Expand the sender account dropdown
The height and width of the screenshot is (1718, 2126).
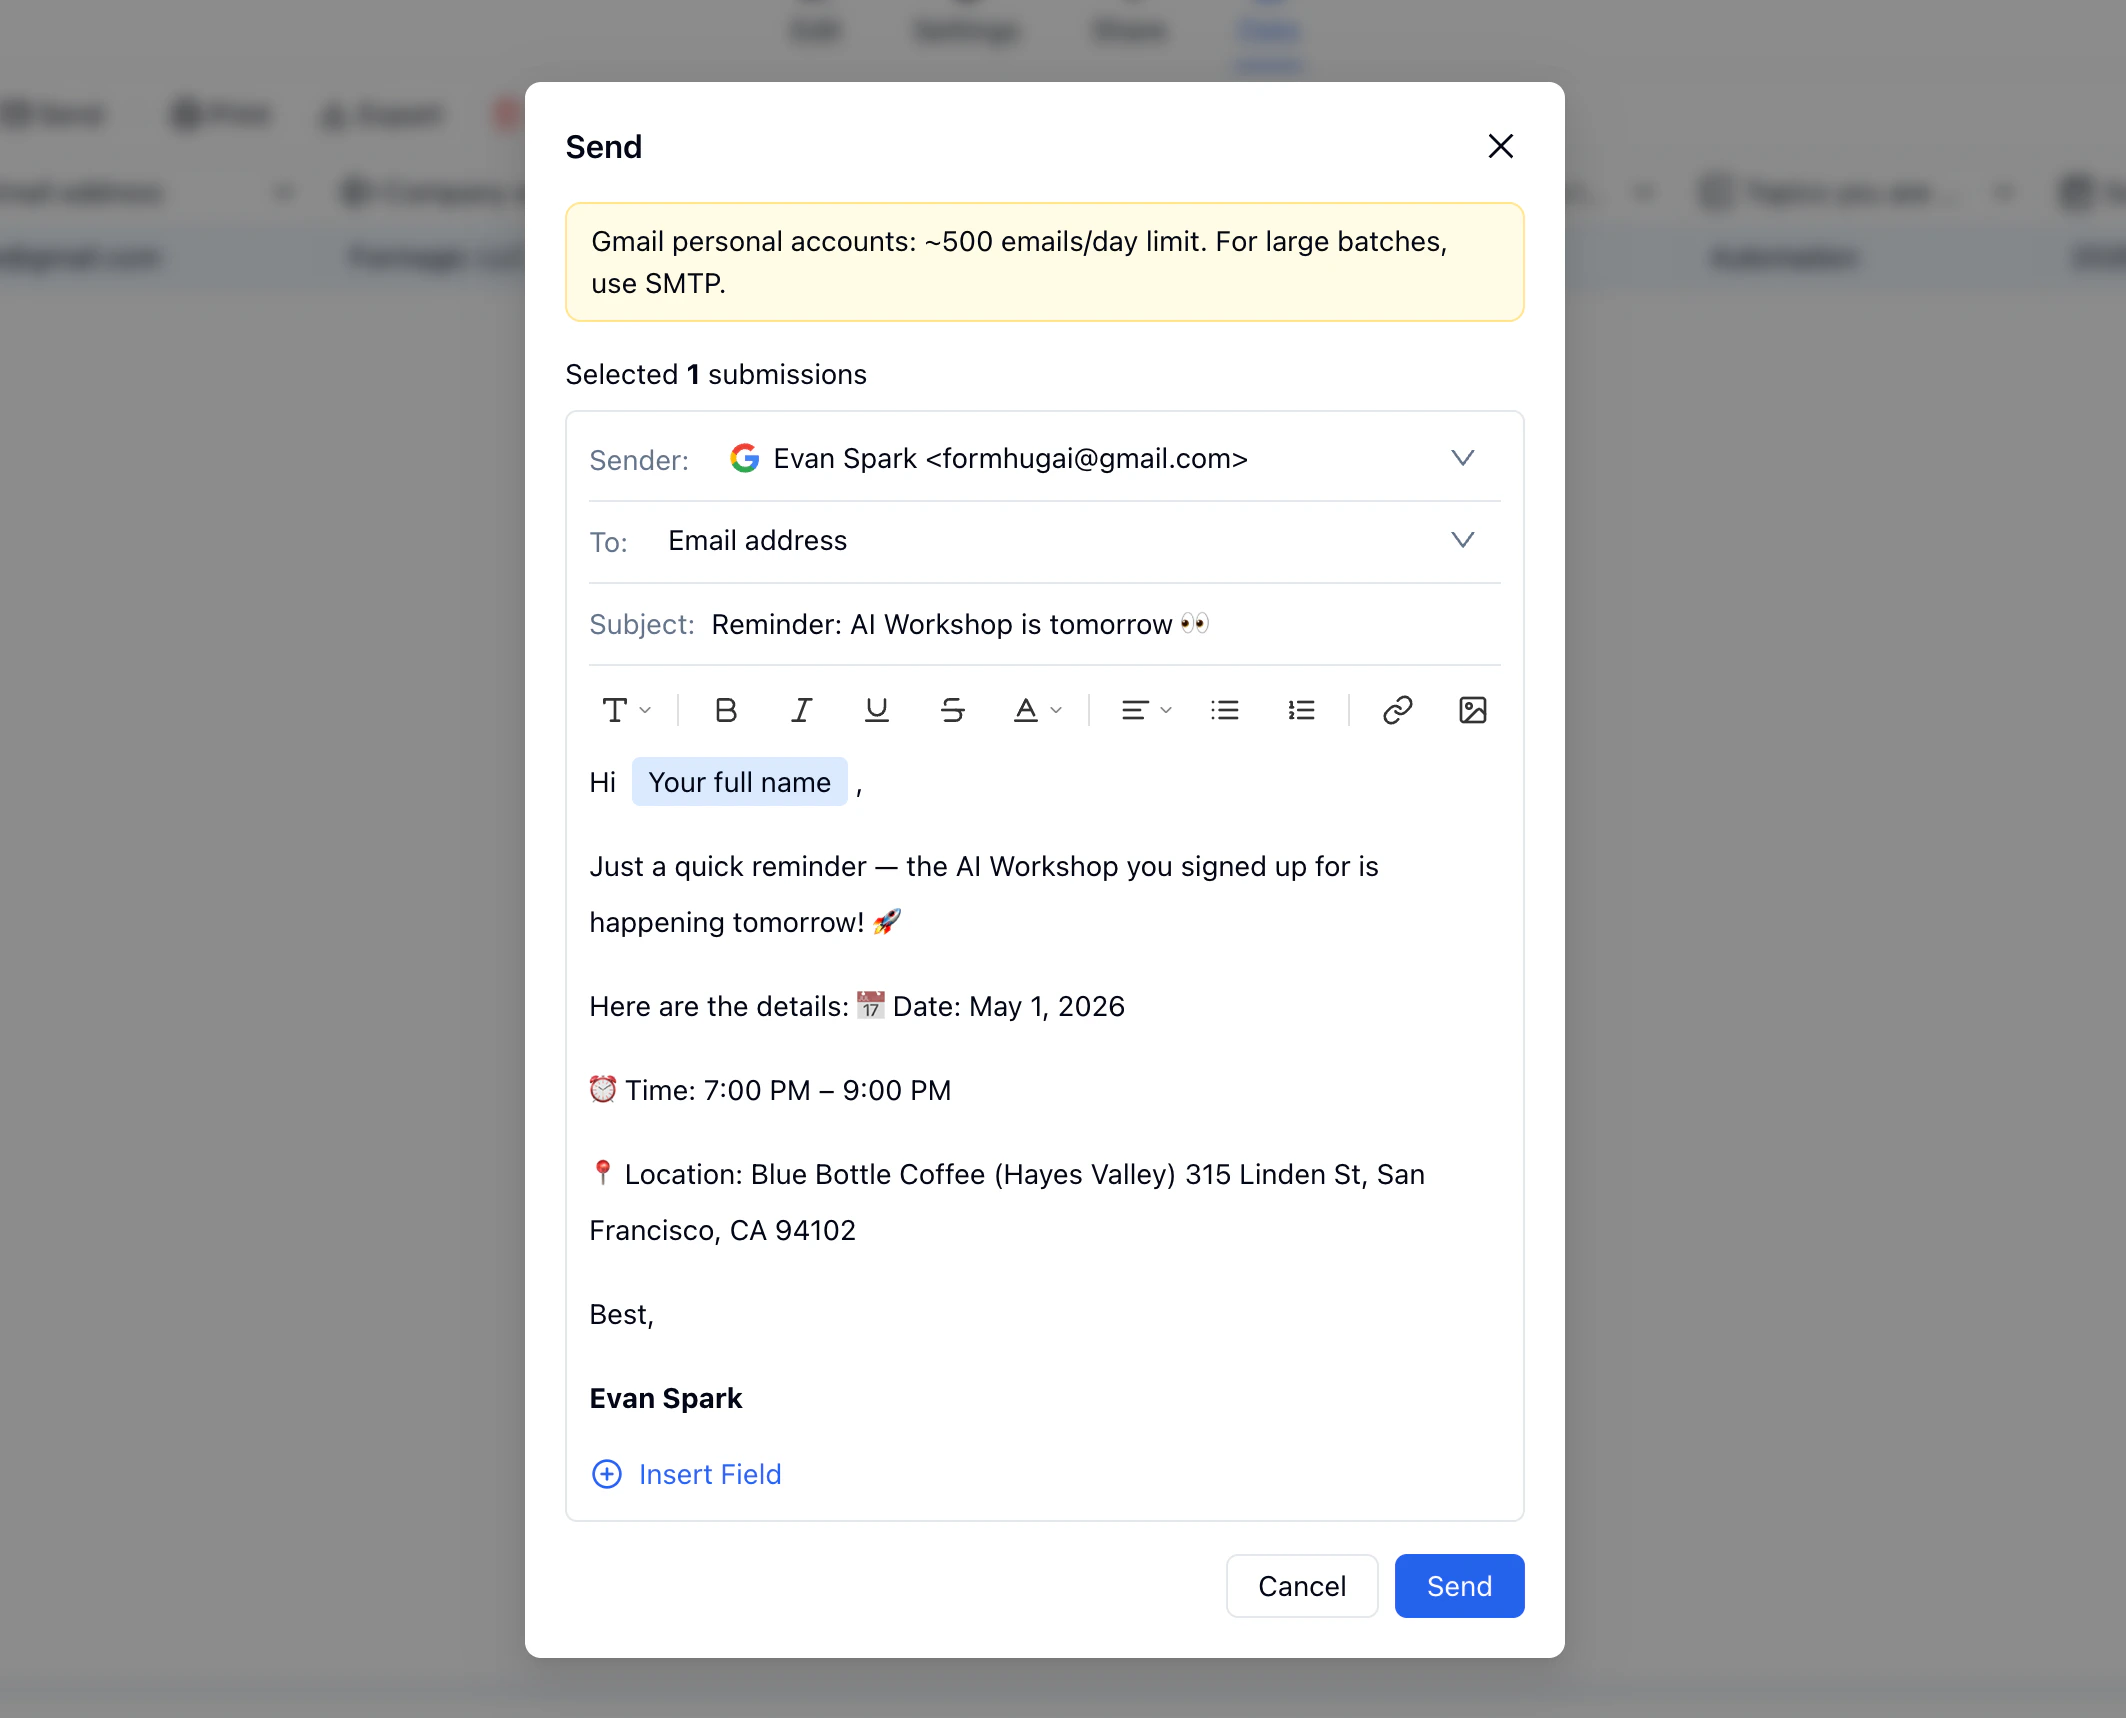[1462, 458]
